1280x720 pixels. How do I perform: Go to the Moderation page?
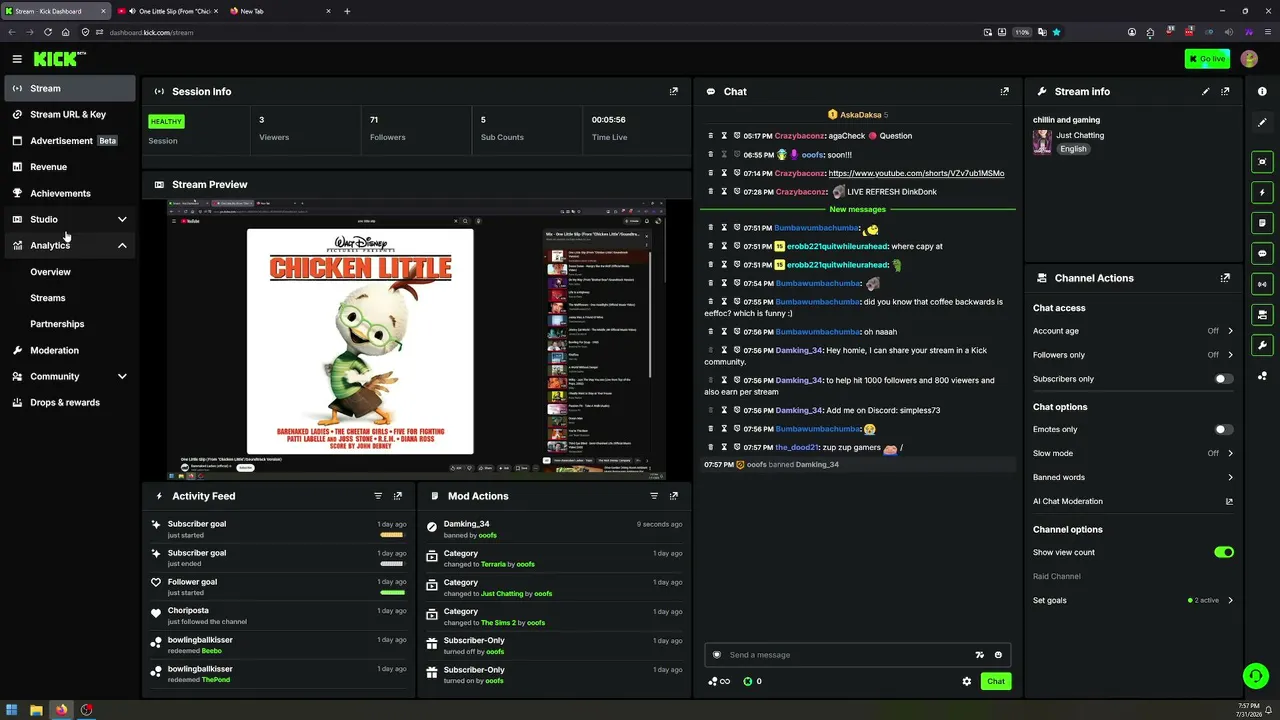(70, 350)
